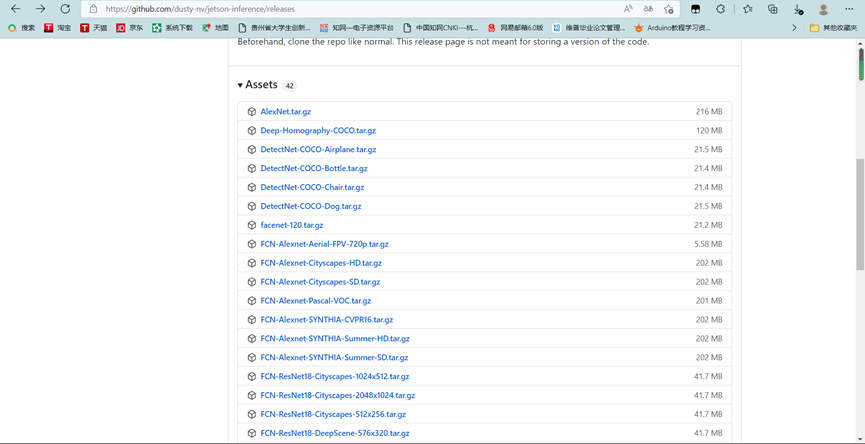This screenshot has height=444, width=865.
Task: Download DetectNet-COCO-Bottle.tar.gz
Action: (x=314, y=168)
